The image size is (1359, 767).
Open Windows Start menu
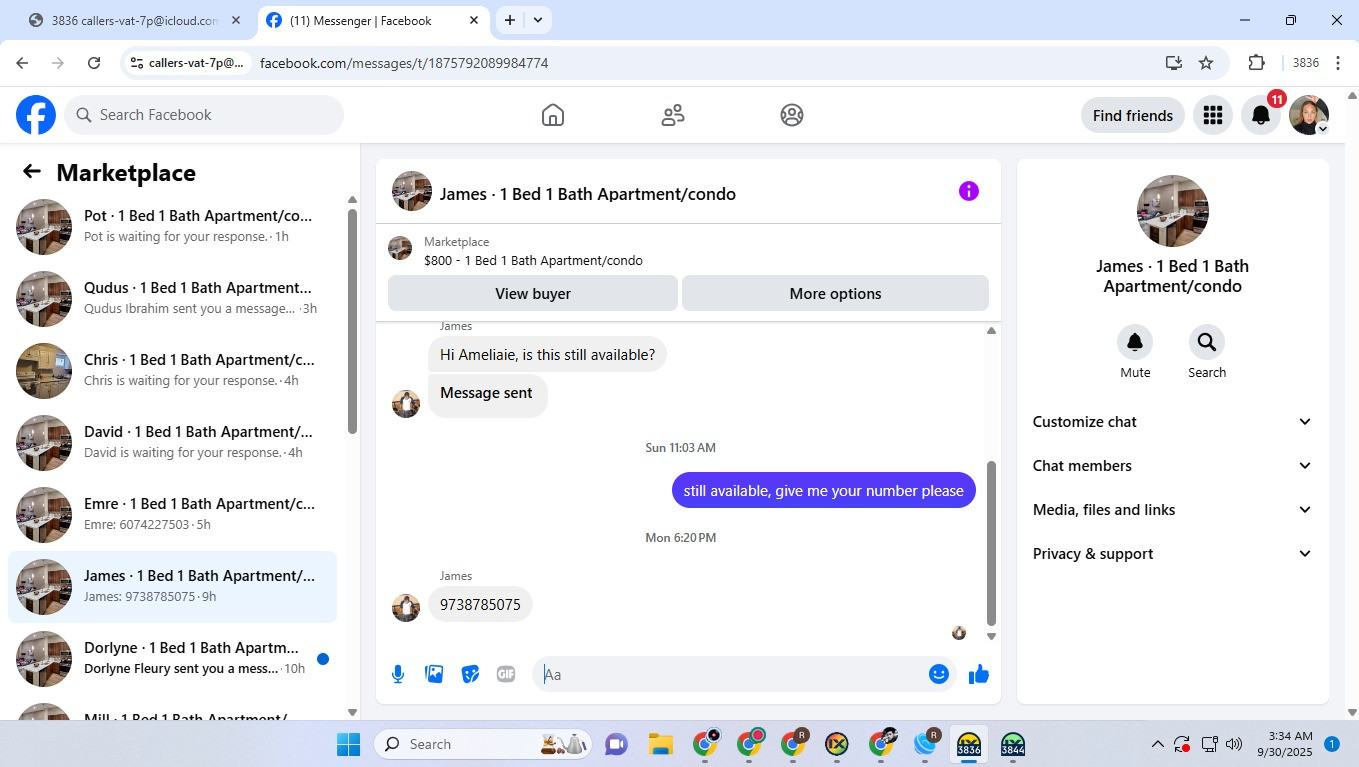[x=348, y=744]
